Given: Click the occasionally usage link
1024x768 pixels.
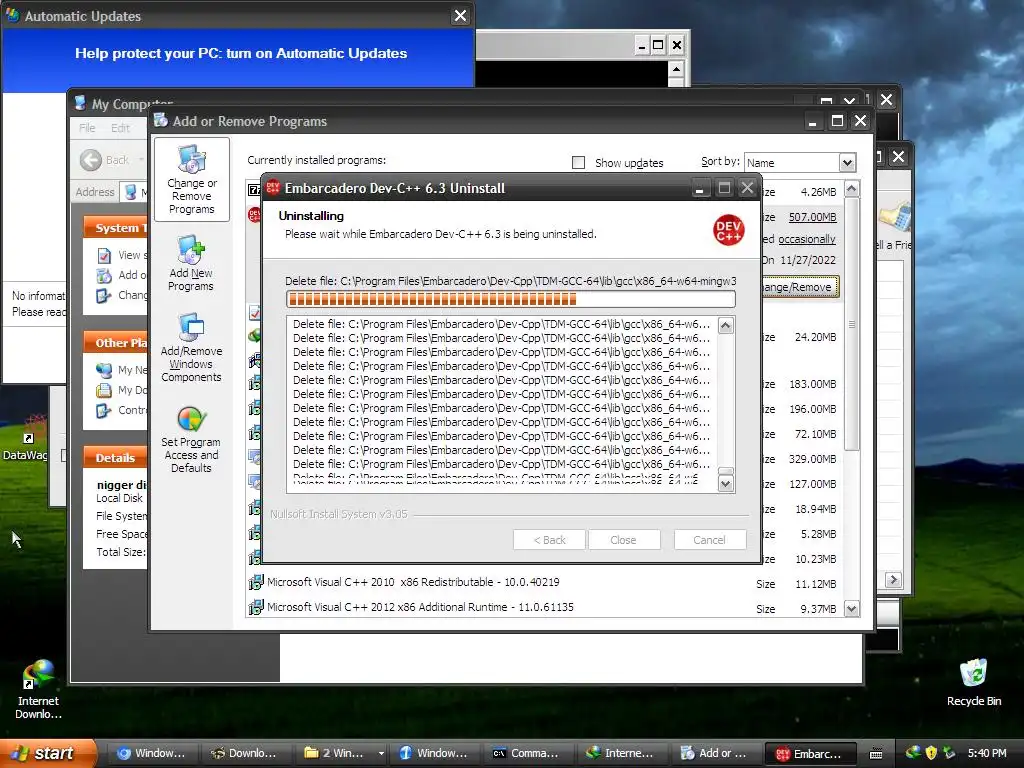Looking at the screenshot, I should tap(807, 239).
